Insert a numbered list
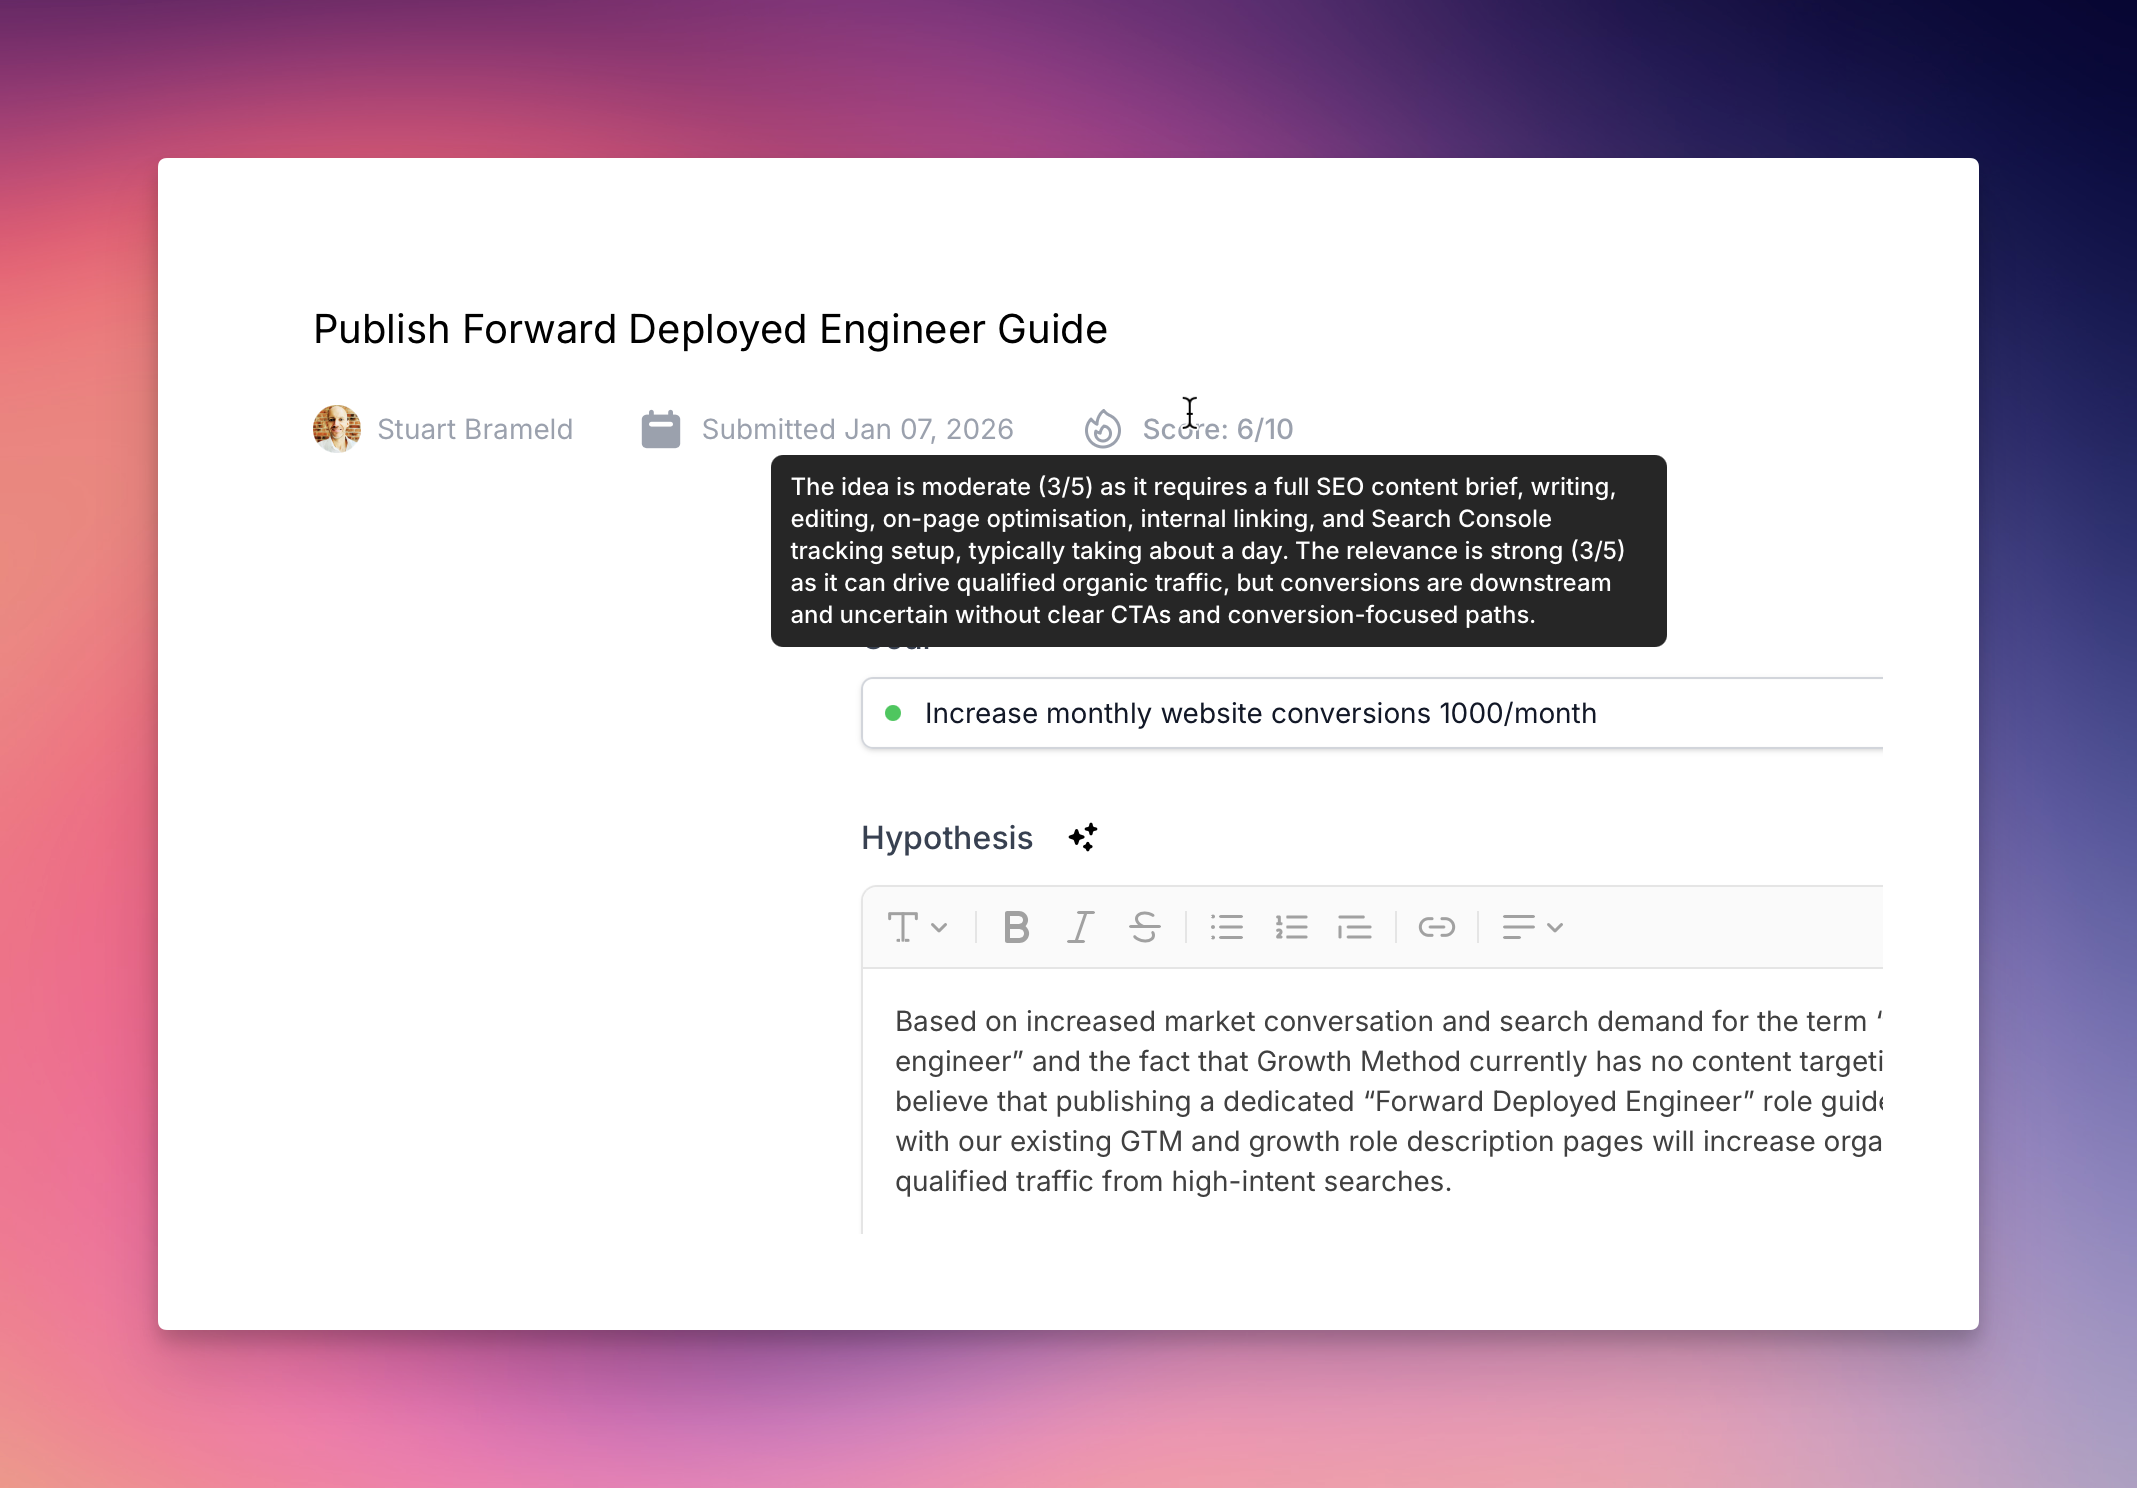This screenshot has height=1488, width=2137. coord(1291,927)
